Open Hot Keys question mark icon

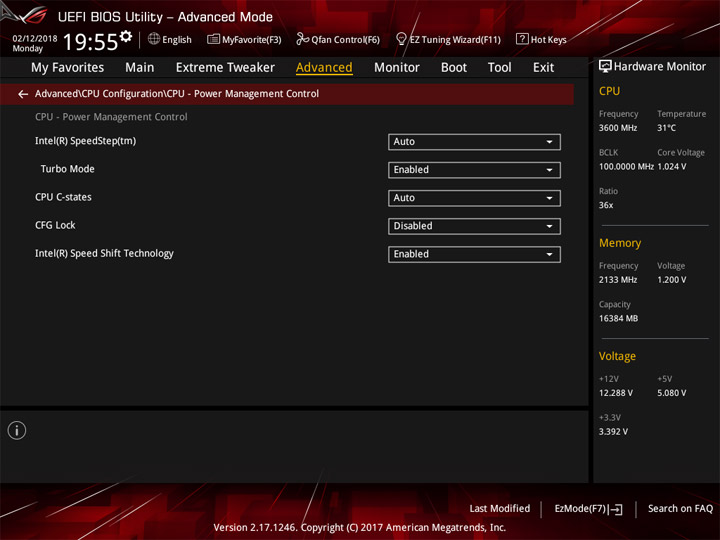click(522, 39)
